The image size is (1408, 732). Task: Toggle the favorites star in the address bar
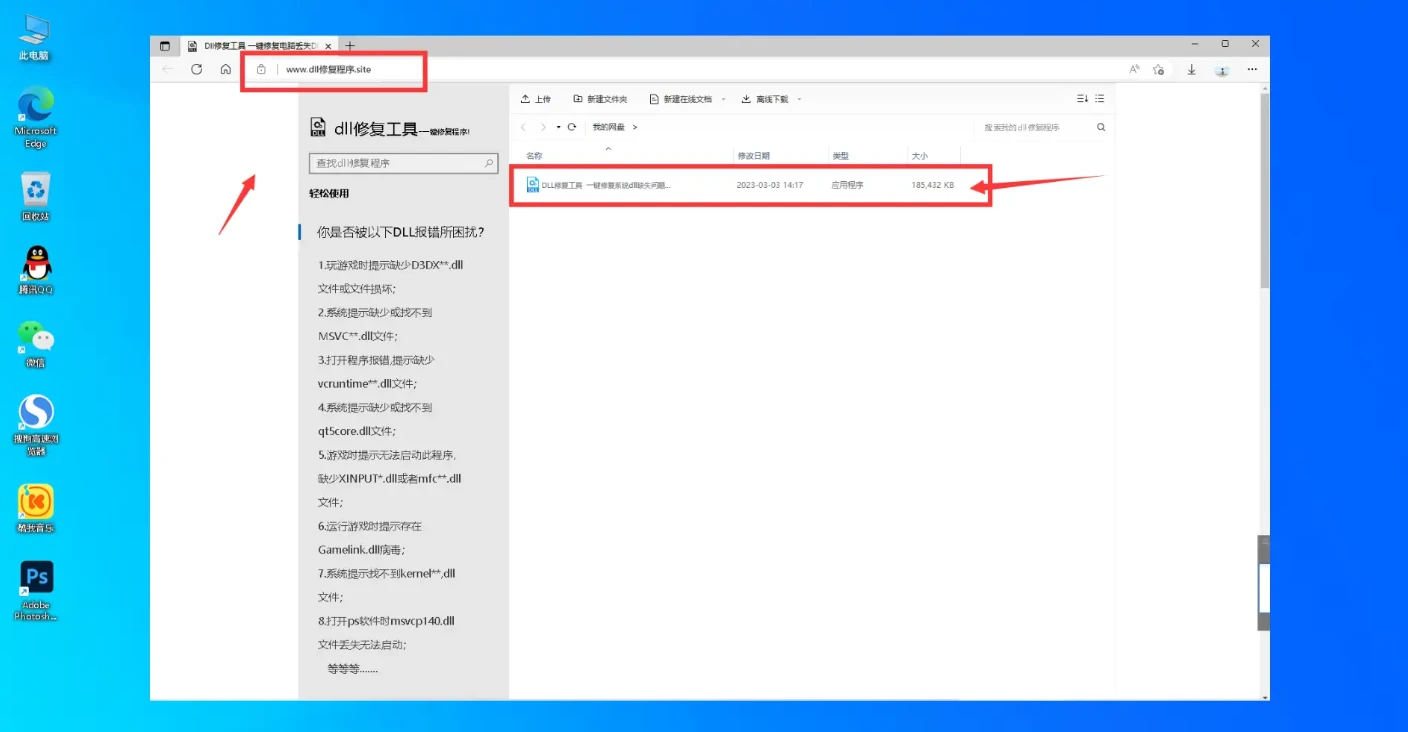pyautogui.click(x=1158, y=69)
